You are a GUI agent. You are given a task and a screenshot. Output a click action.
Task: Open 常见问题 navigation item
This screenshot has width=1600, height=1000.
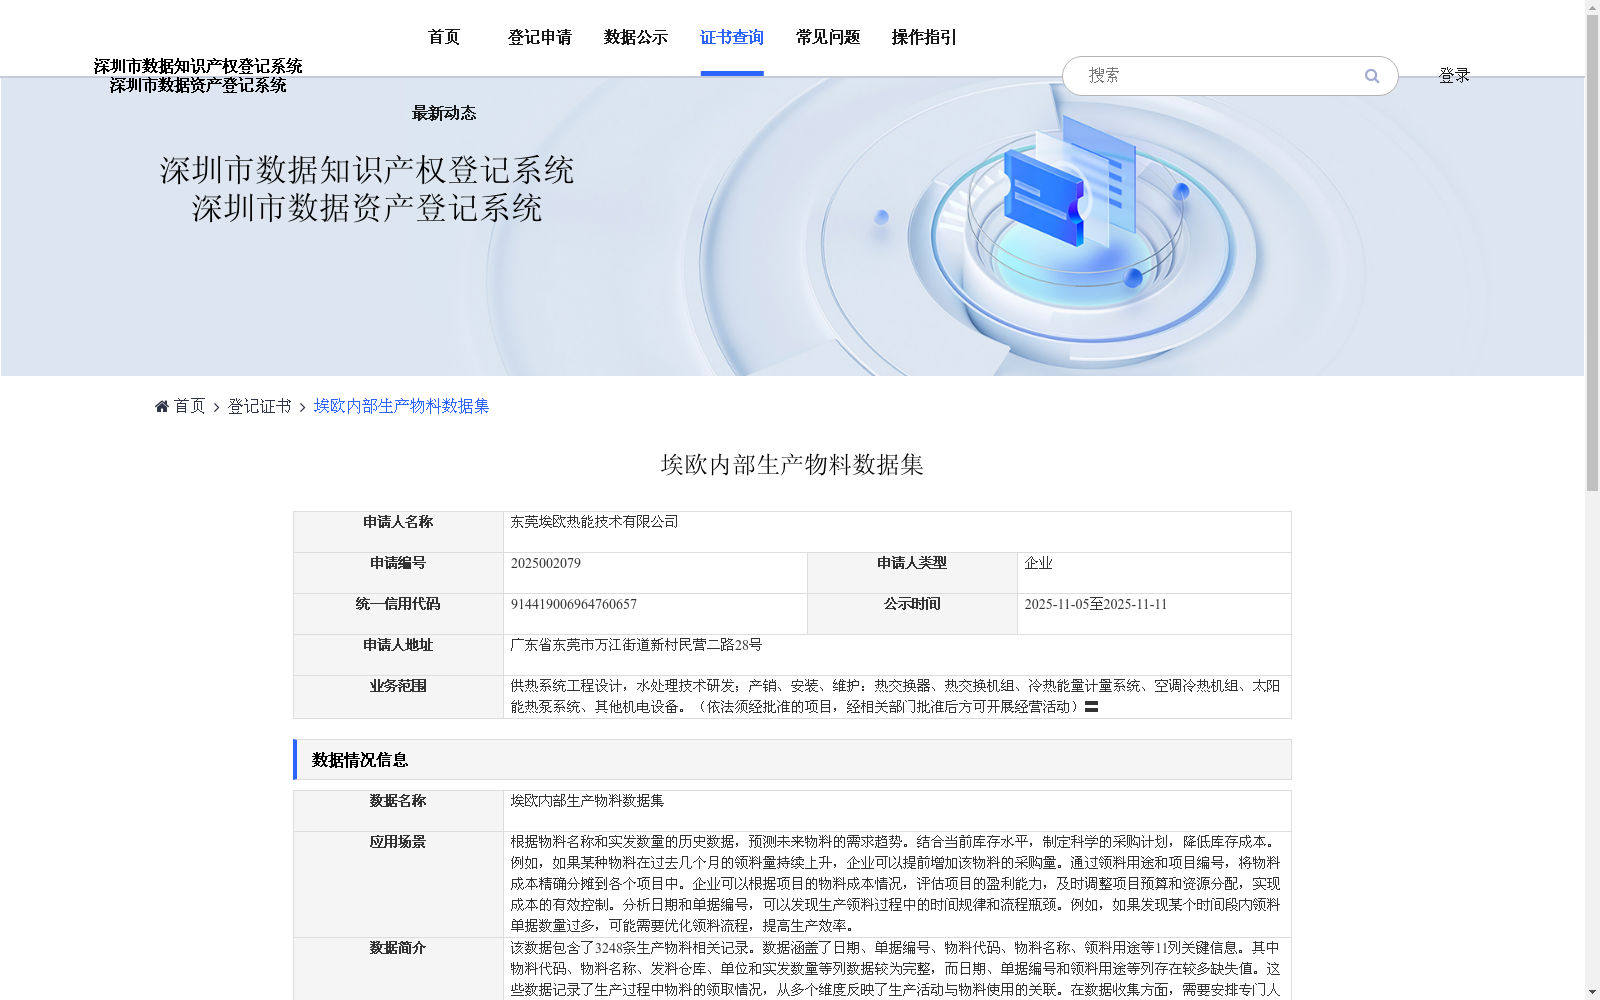828,37
